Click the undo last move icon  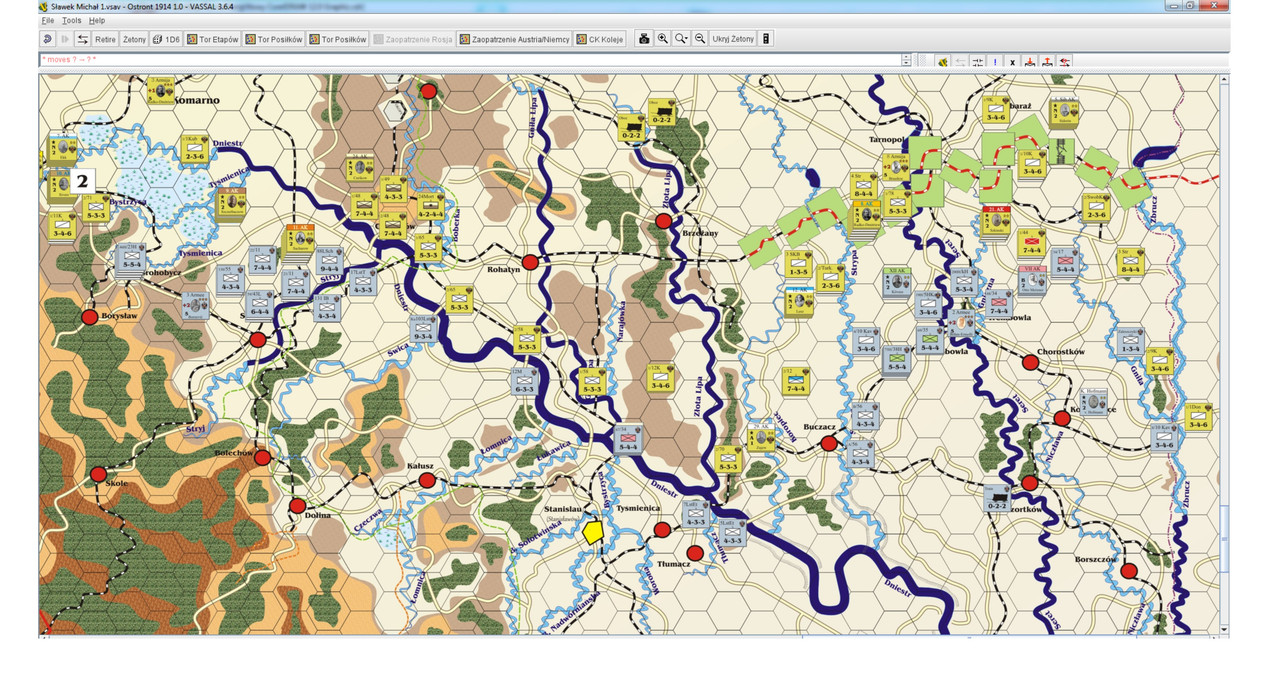click(x=48, y=39)
